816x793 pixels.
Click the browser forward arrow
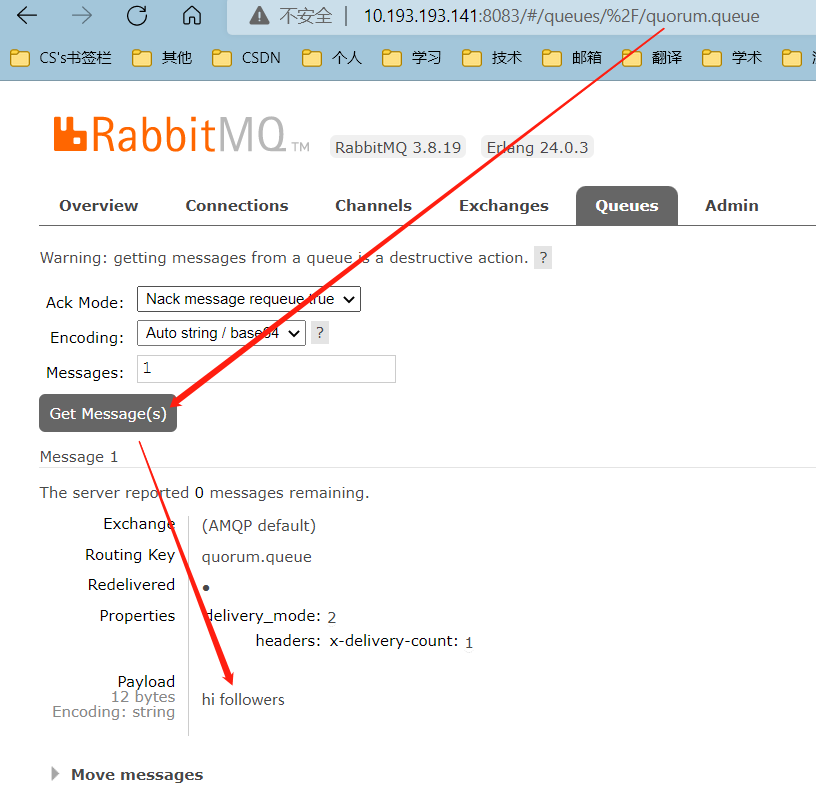coord(82,16)
